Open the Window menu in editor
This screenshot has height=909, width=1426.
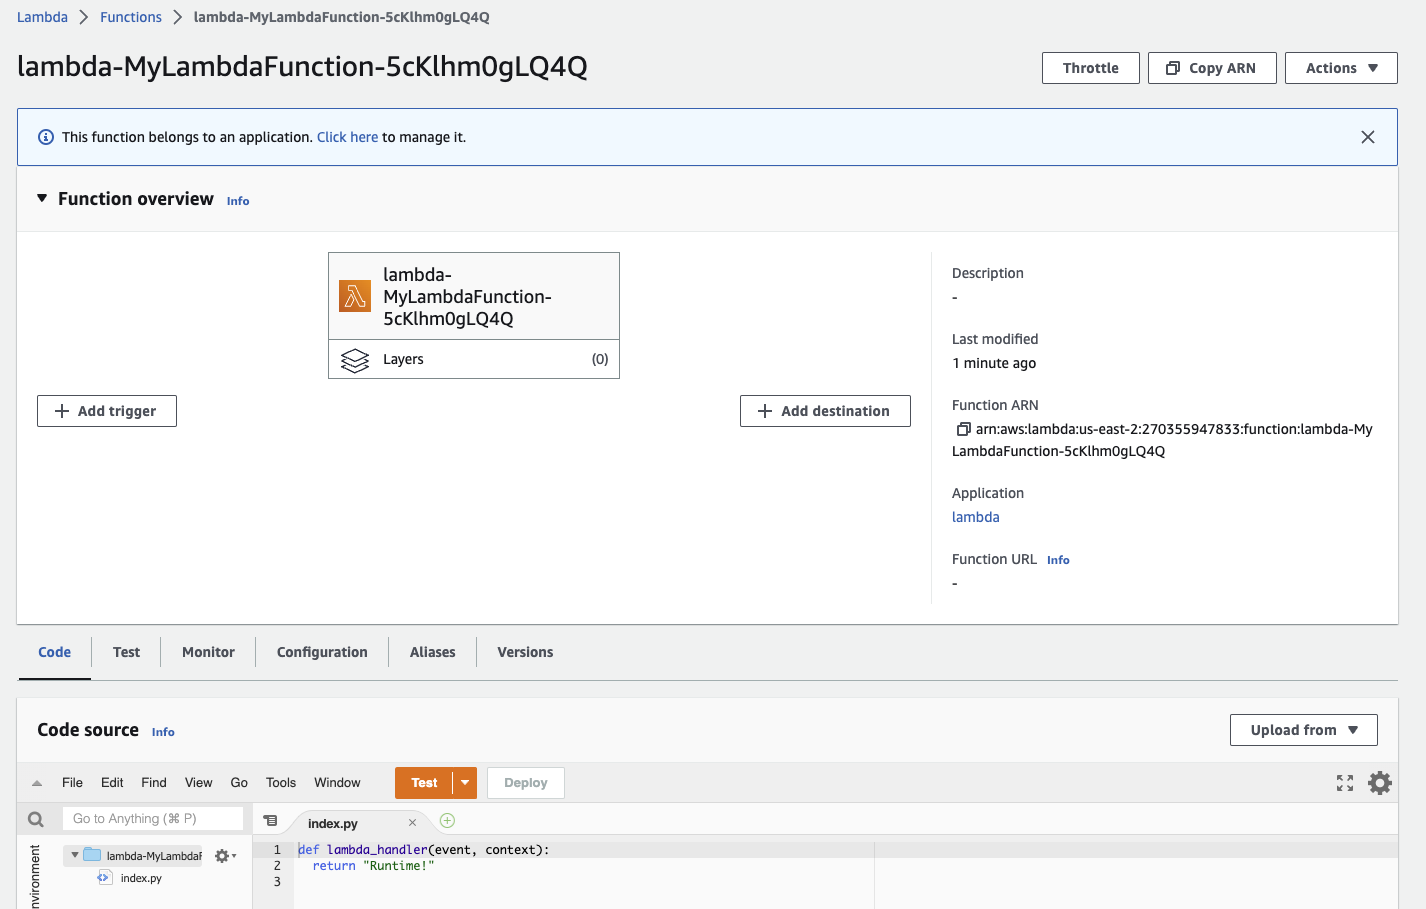[x=337, y=783]
